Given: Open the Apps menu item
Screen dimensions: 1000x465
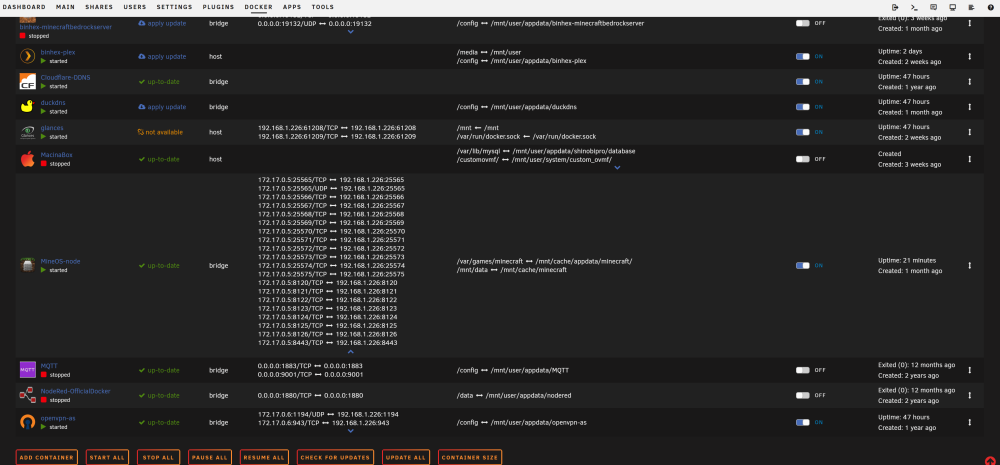Looking at the screenshot, I should pyautogui.click(x=292, y=7).
